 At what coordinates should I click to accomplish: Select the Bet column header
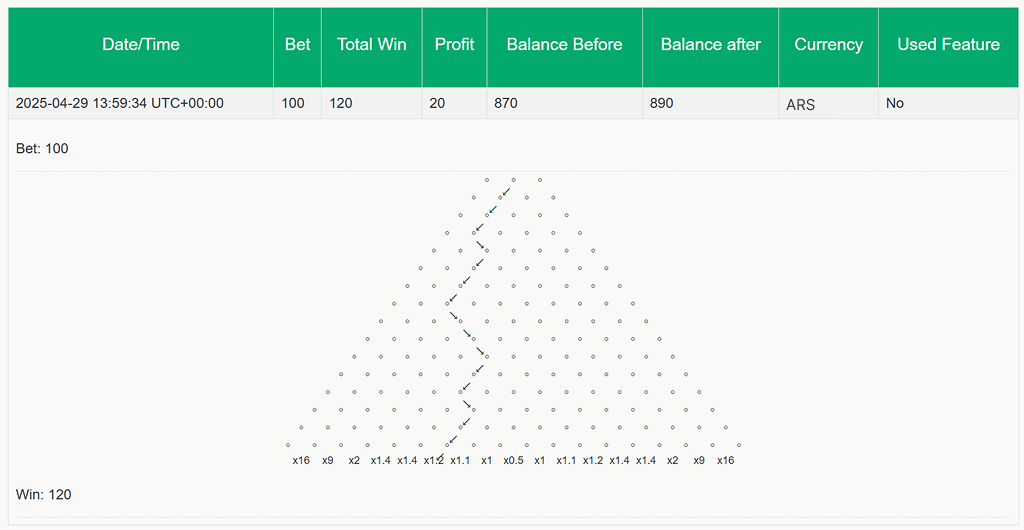pos(297,45)
